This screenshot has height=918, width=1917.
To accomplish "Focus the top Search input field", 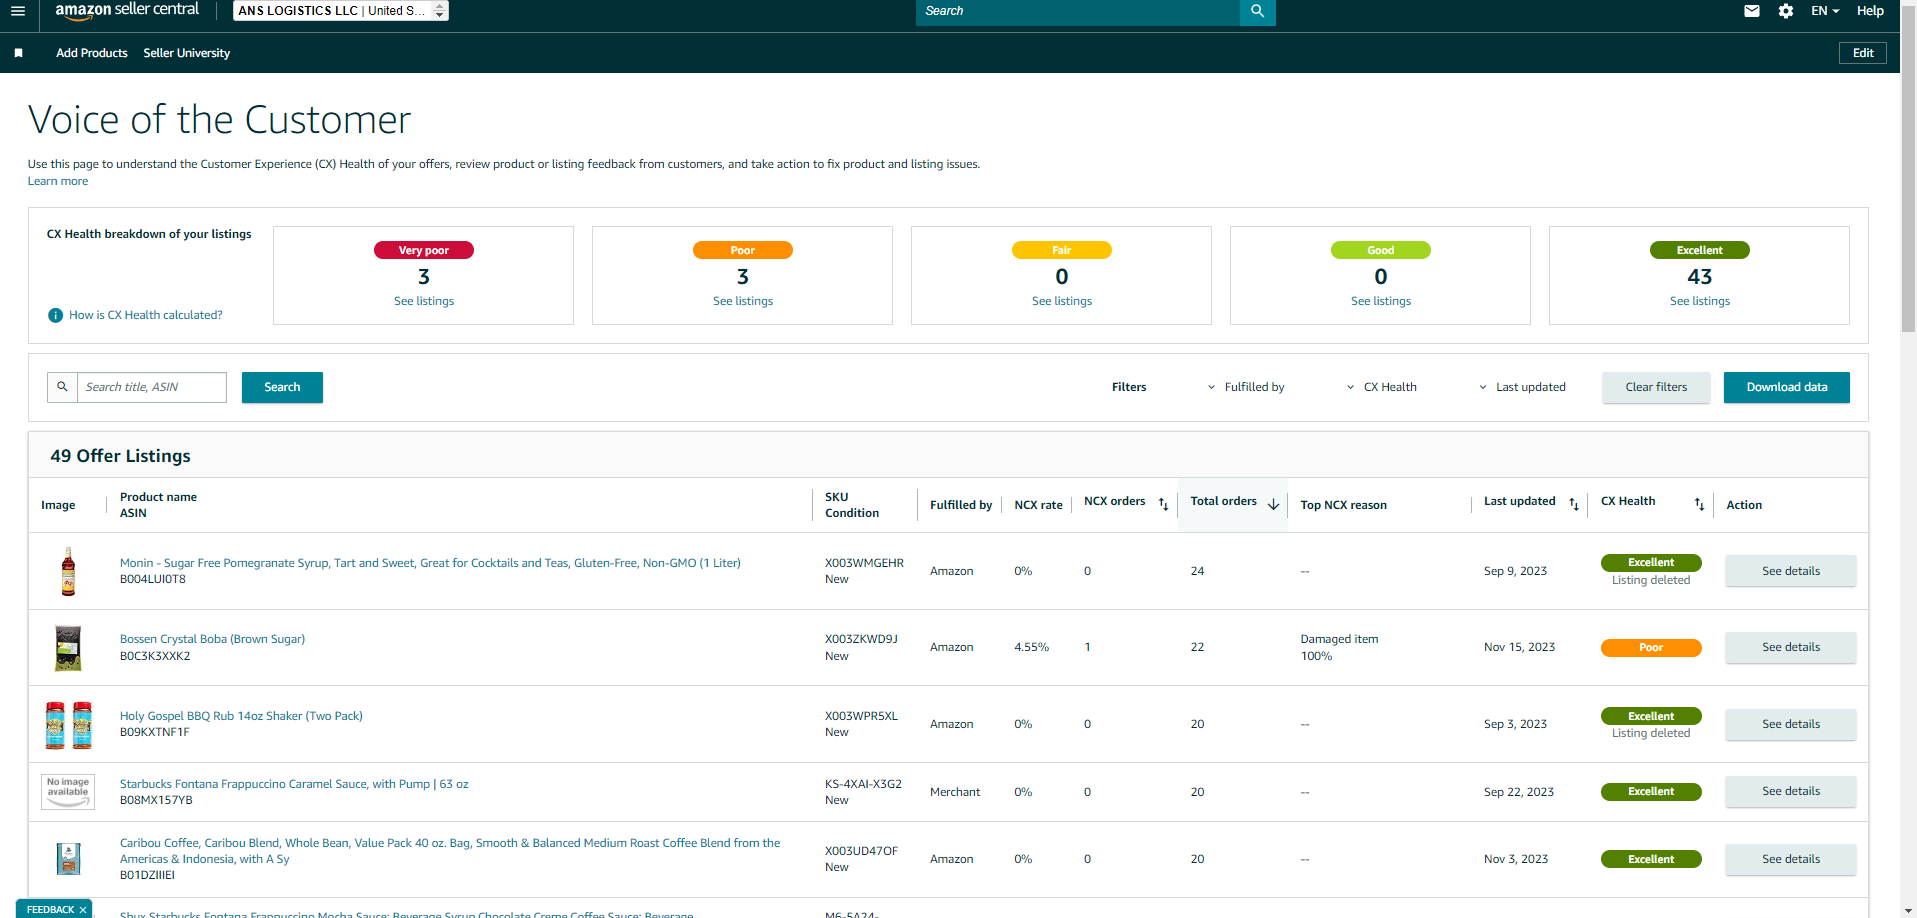I will 1078,11.
